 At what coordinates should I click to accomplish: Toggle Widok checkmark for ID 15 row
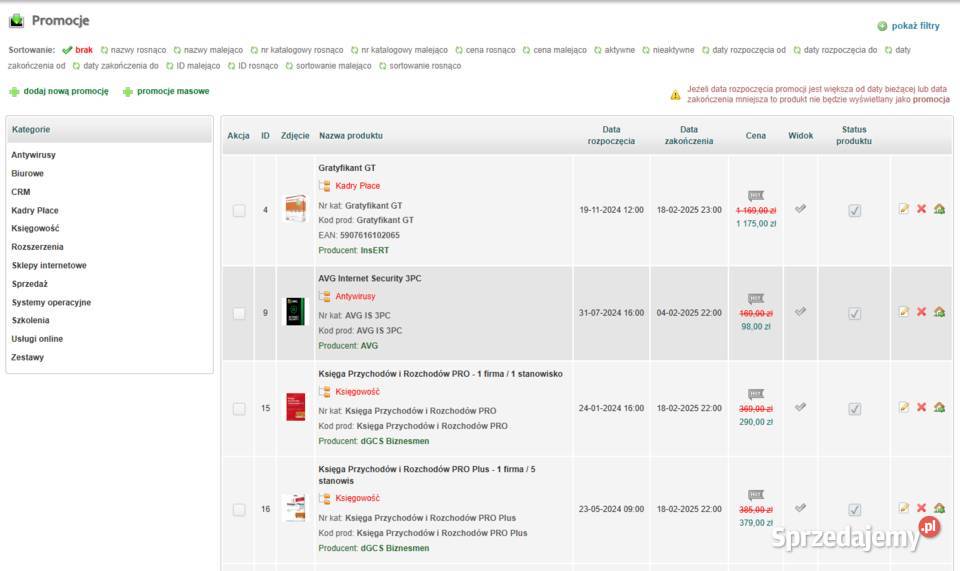click(800, 407)
